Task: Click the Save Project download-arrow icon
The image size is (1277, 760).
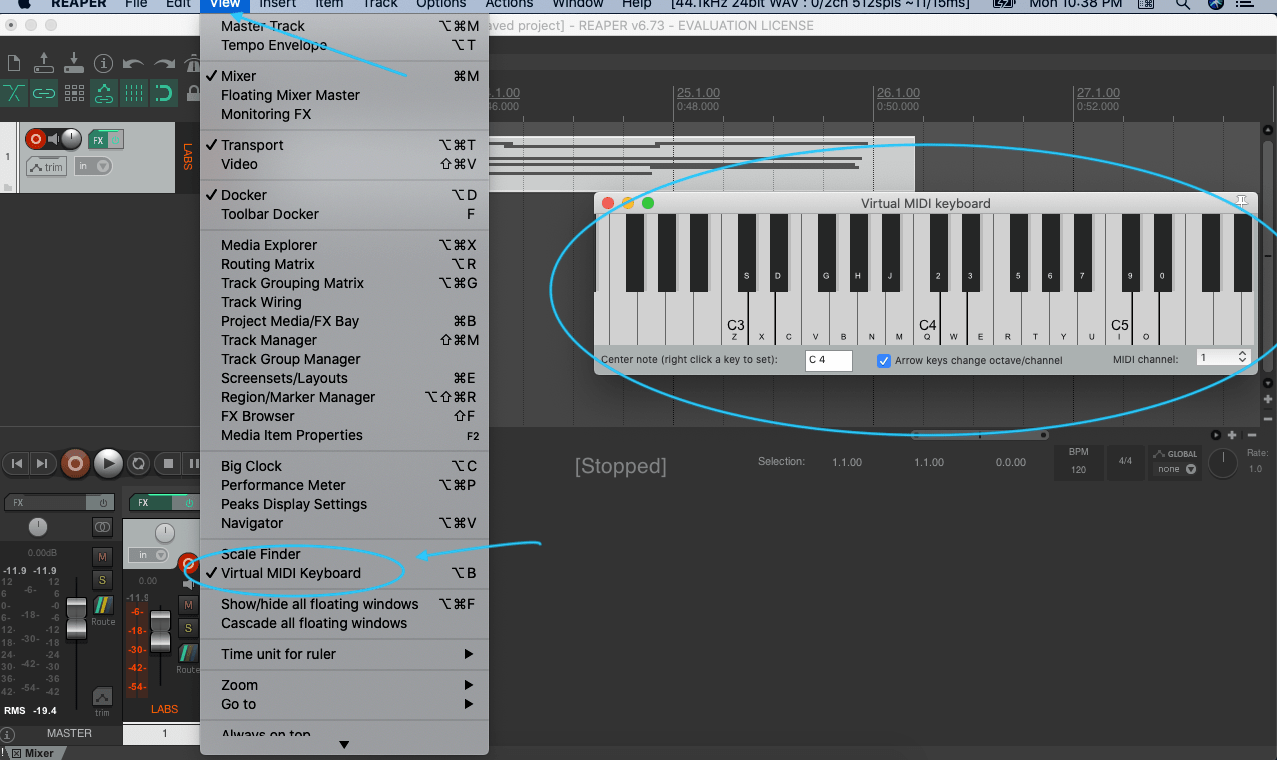Action: 73,63
